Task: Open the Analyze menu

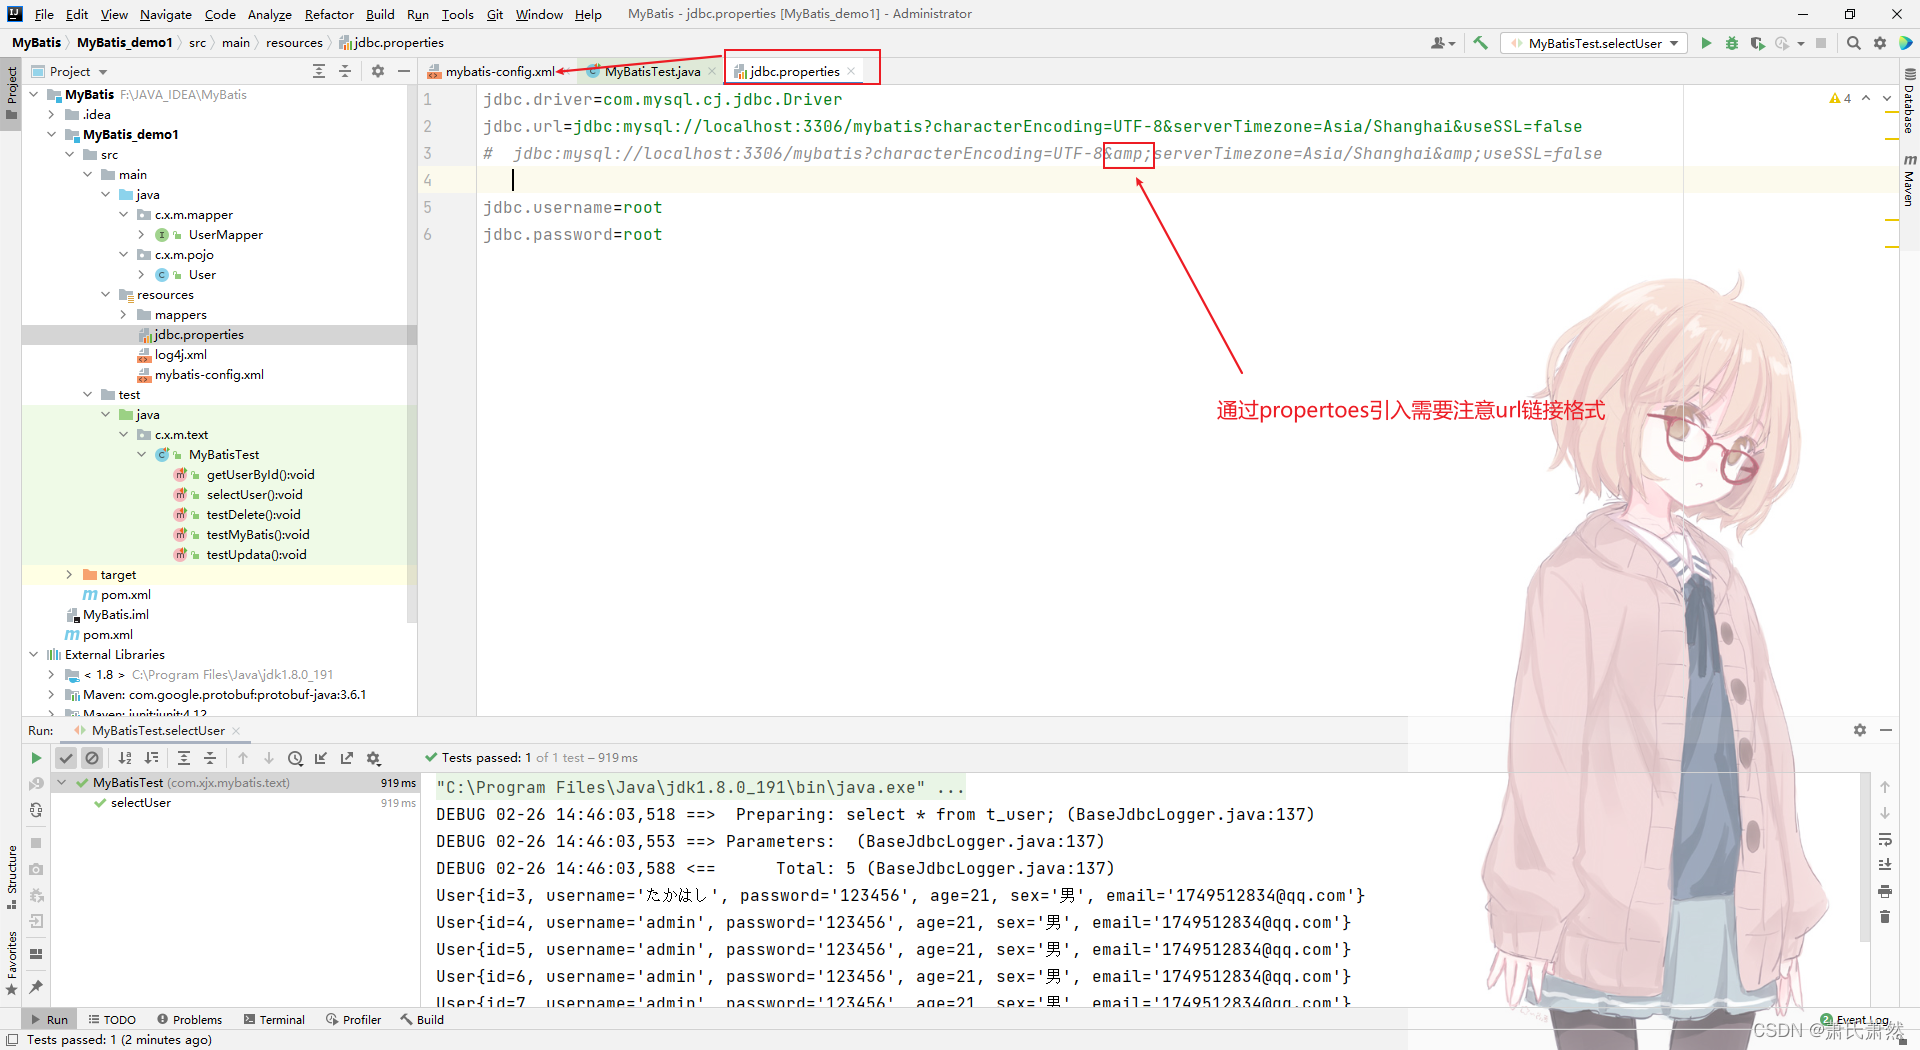Action: [x=269, y=14]
